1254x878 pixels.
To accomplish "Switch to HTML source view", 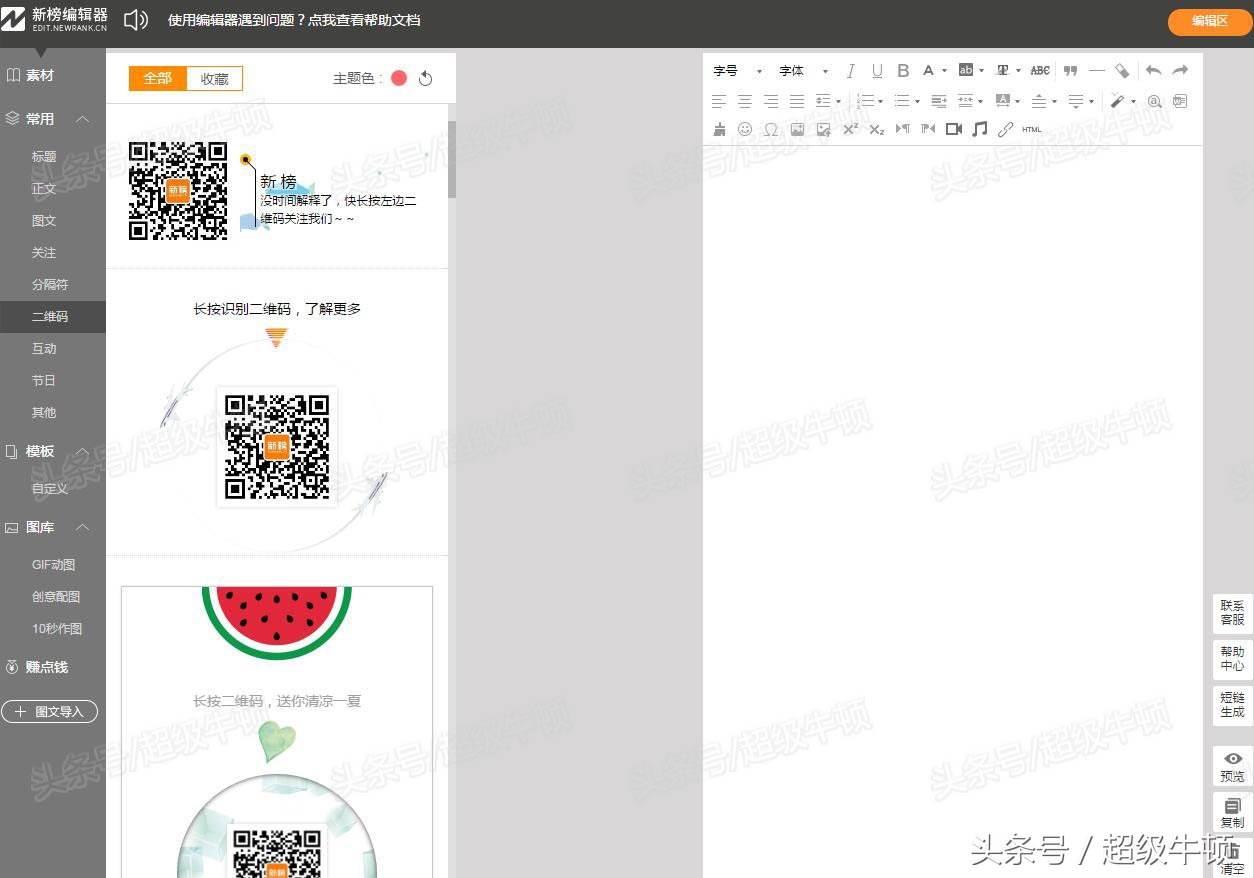I will [x=1031, y=128].
